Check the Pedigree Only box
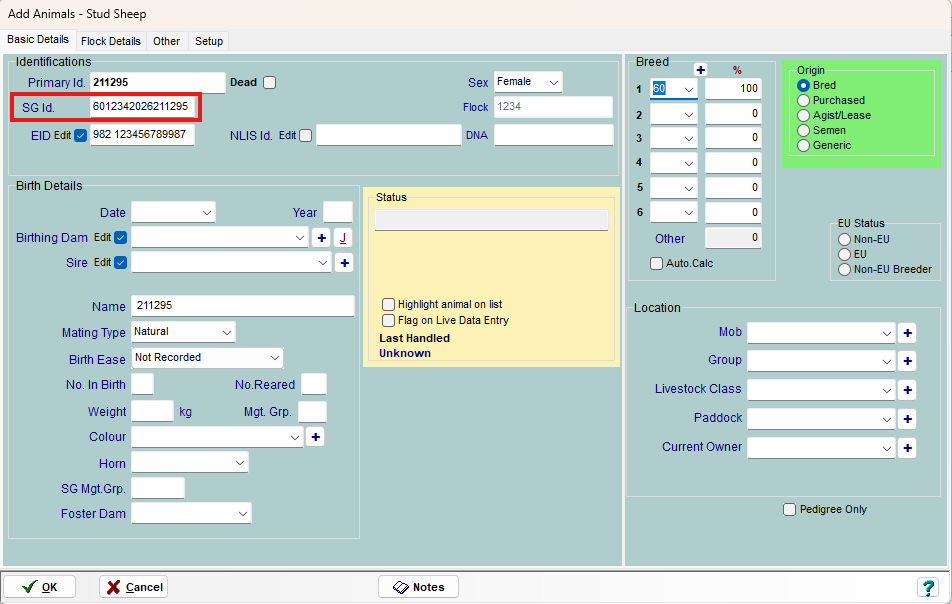 [x=789, y=510]
